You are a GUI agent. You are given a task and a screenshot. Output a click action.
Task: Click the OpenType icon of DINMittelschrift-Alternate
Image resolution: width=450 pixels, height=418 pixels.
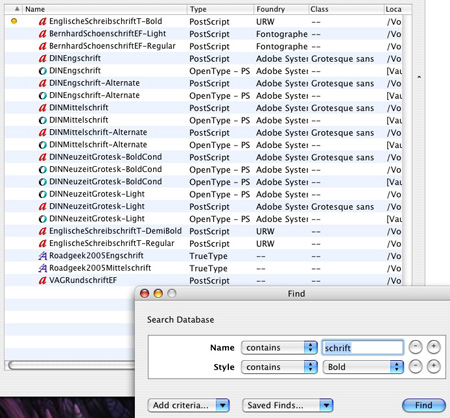point(42,145)
